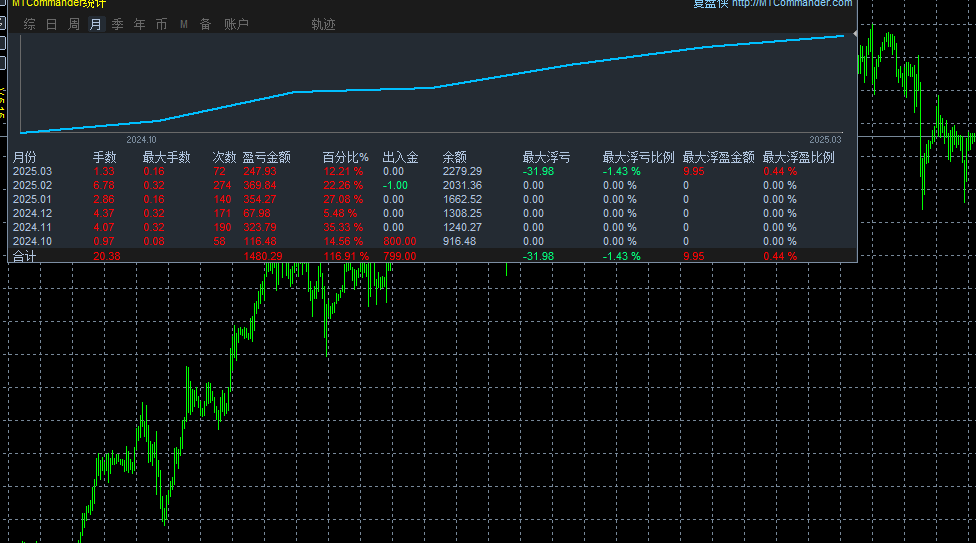976x543 pixels.
Task: Click balance value 1308.25
Action: coord(462,214)
